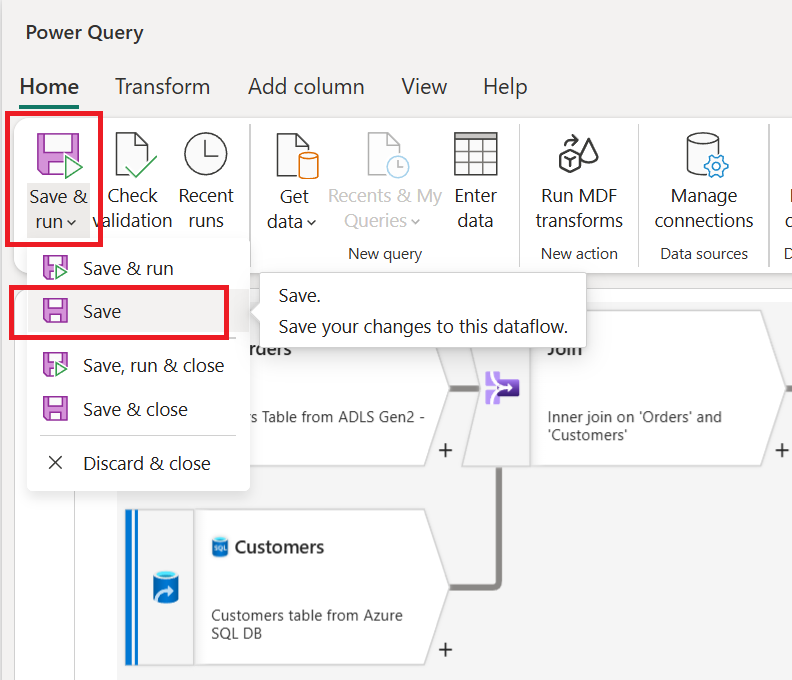Screen dimensions: 792x680
Task: Click the Enter data table icon
Action: tap(476, 154)
